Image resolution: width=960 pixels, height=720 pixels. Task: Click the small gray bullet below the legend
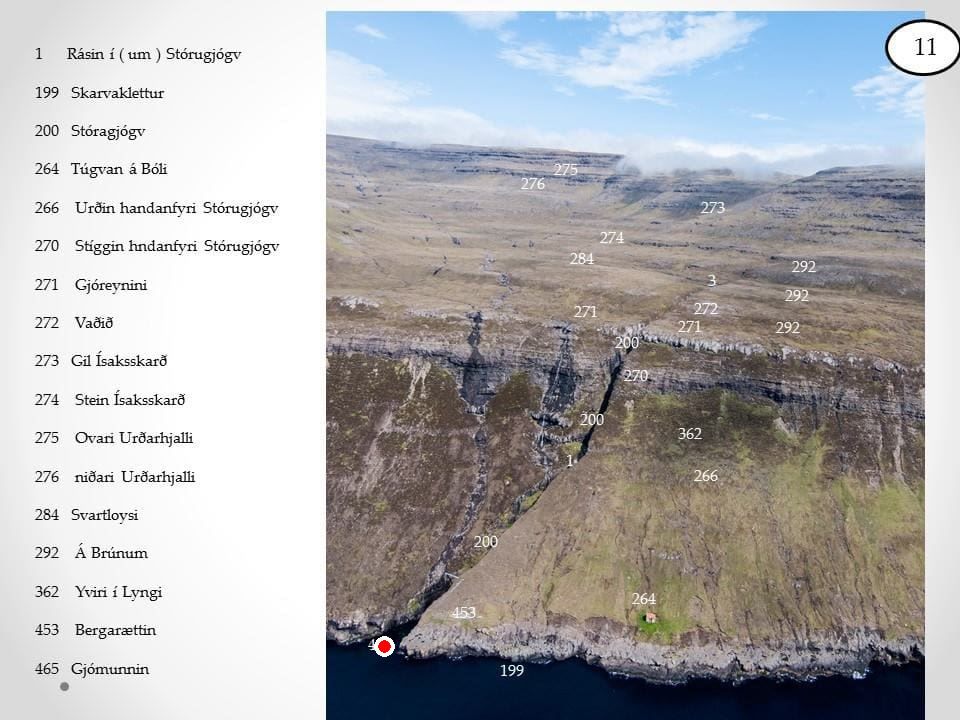coord(65,687)
